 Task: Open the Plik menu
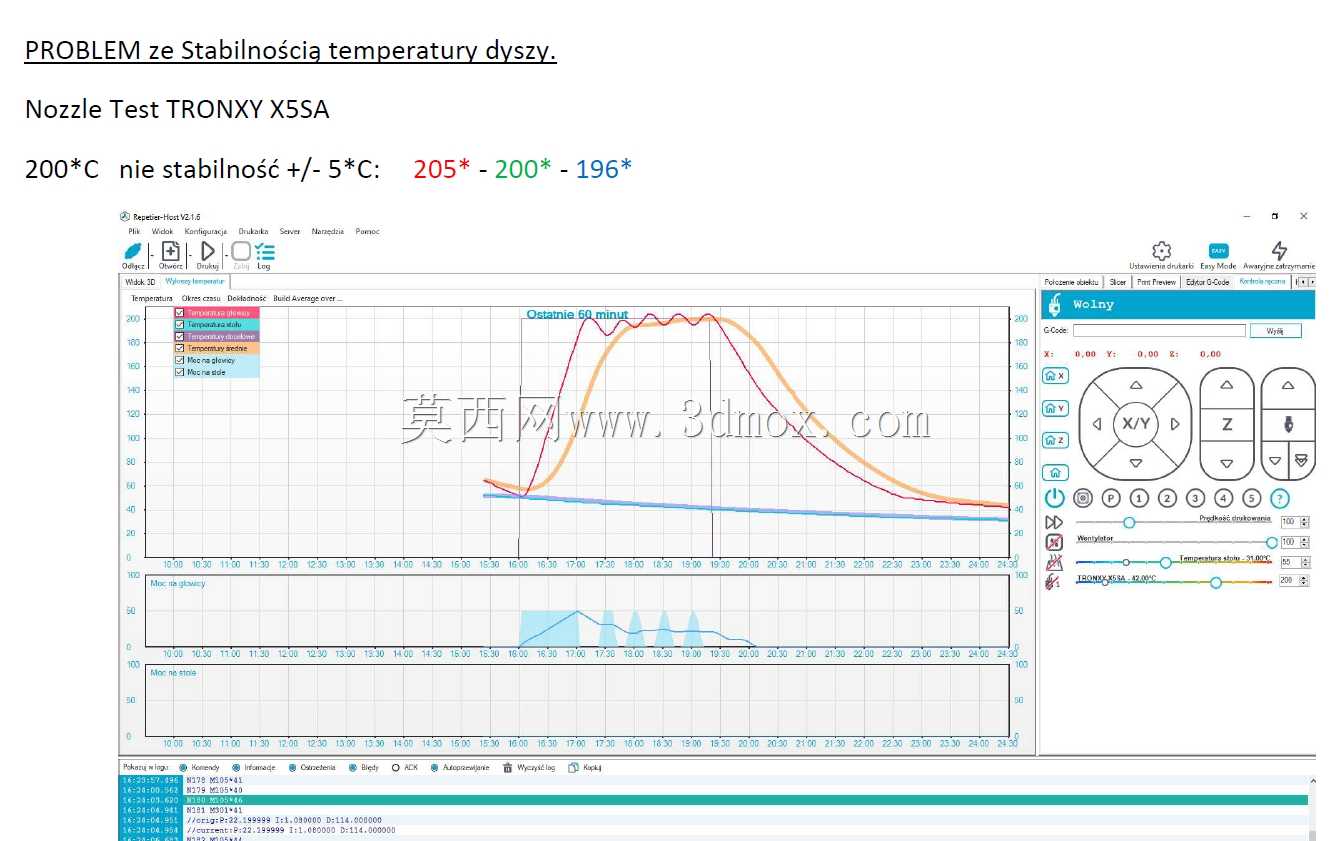coord(134,231)
